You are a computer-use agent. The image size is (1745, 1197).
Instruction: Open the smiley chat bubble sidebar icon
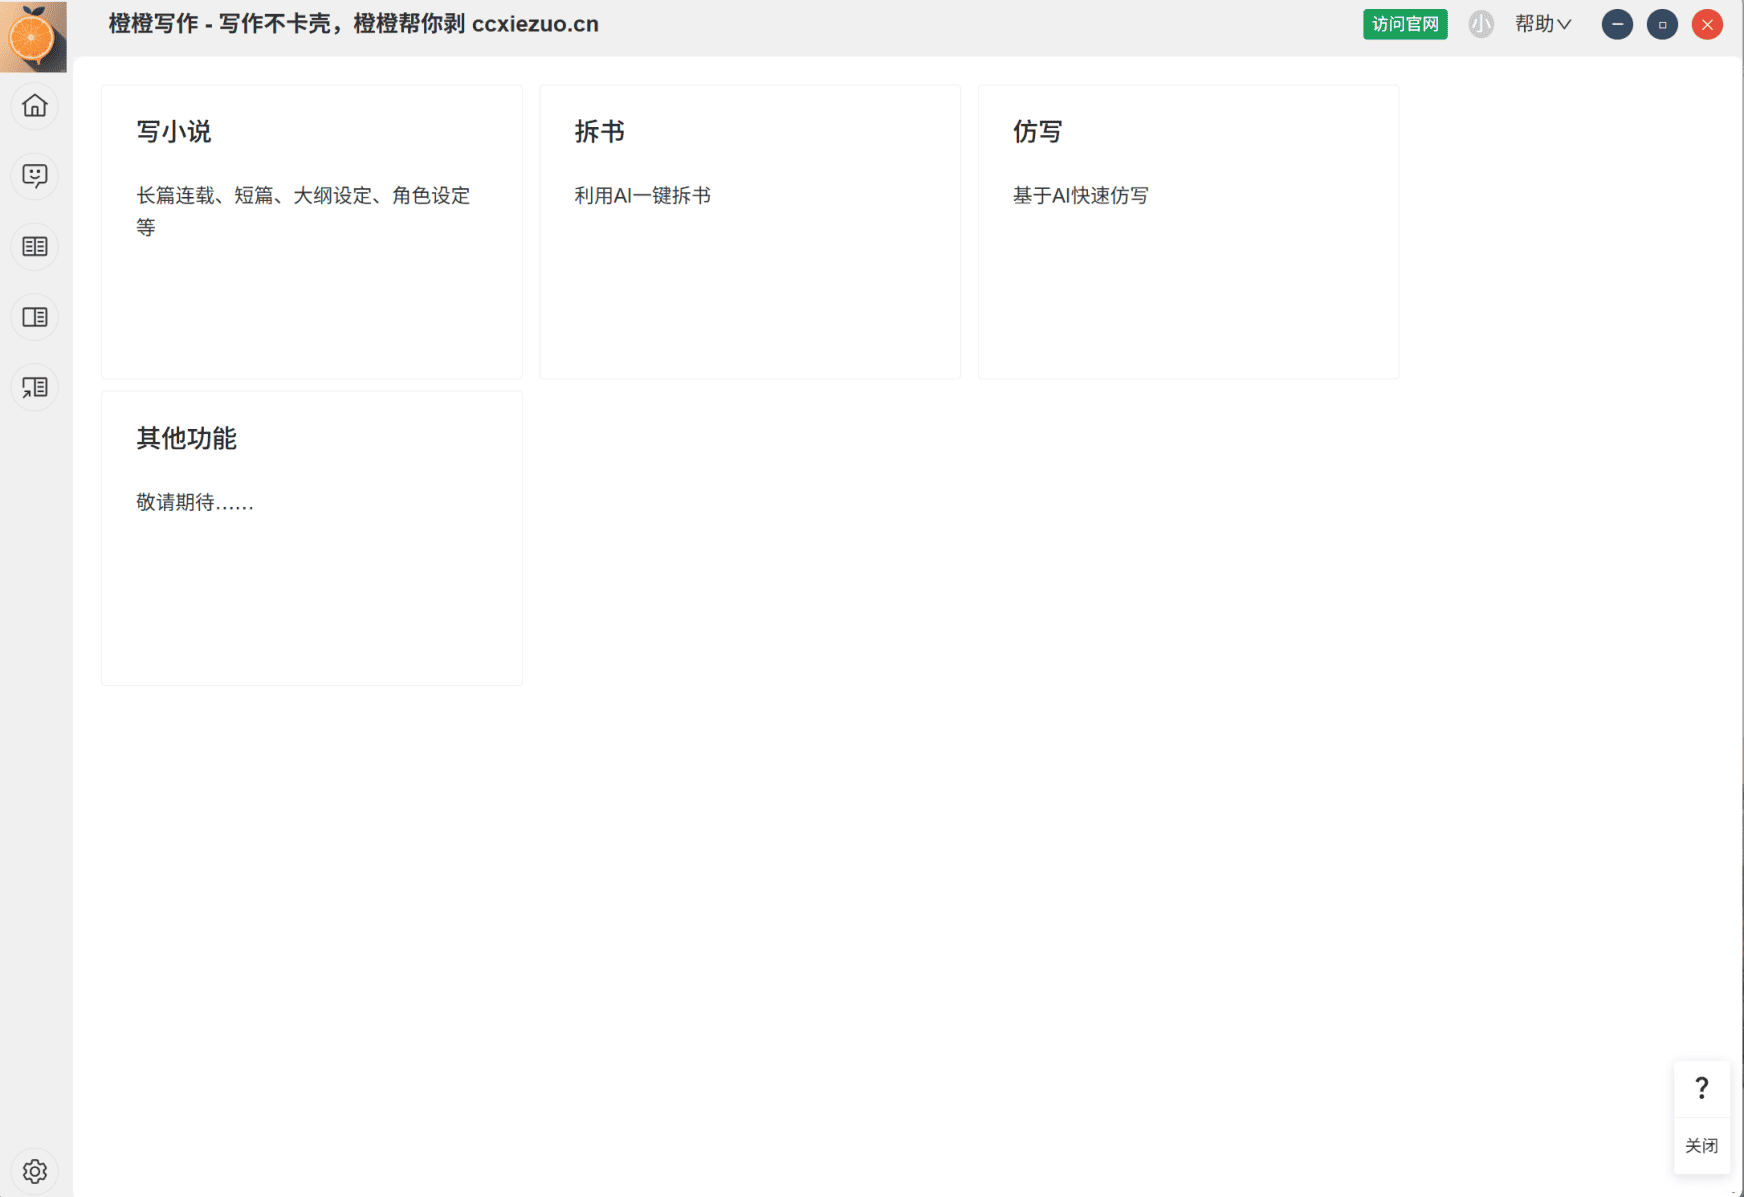(x=35, y=176)
